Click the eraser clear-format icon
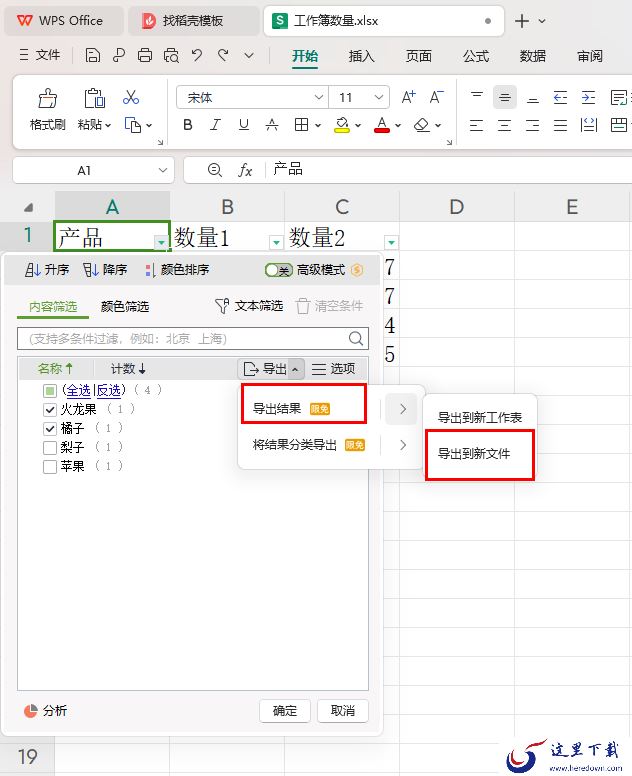The width and height of the screenshot is (632, 776). pyautogui.click(x=422, y=125)
